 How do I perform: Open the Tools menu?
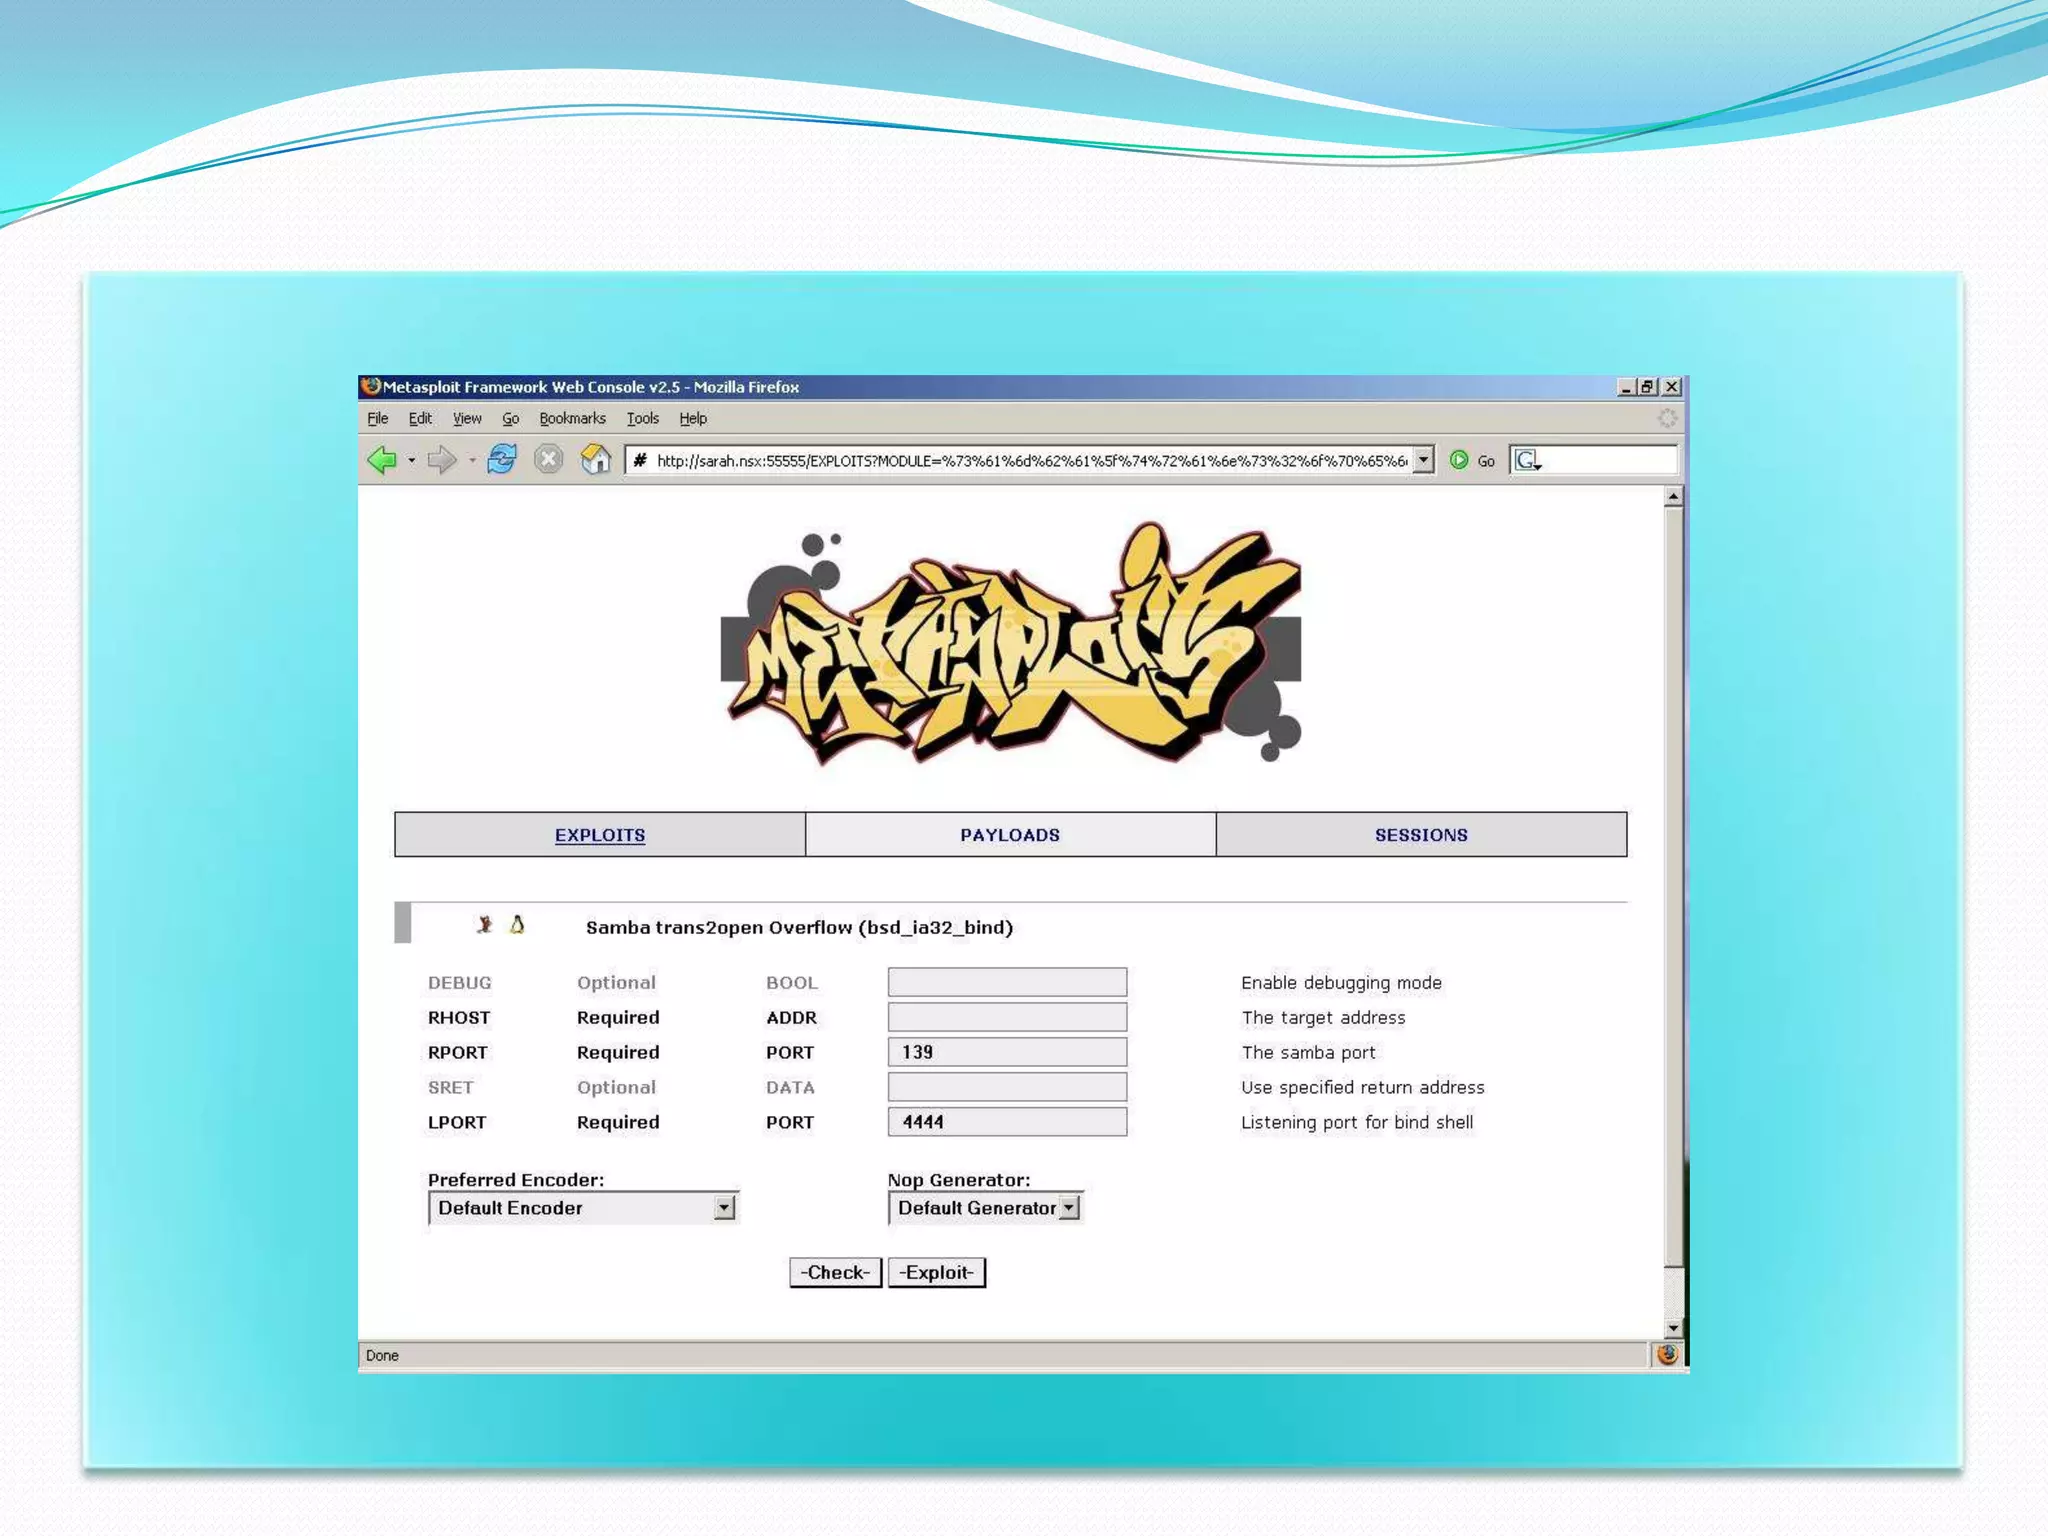[642, 418]
